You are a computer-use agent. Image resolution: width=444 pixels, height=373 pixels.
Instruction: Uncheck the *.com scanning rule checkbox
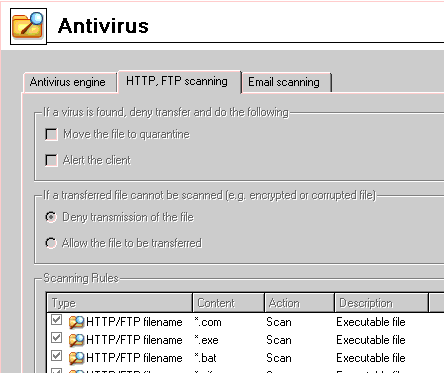coord(57,320)
